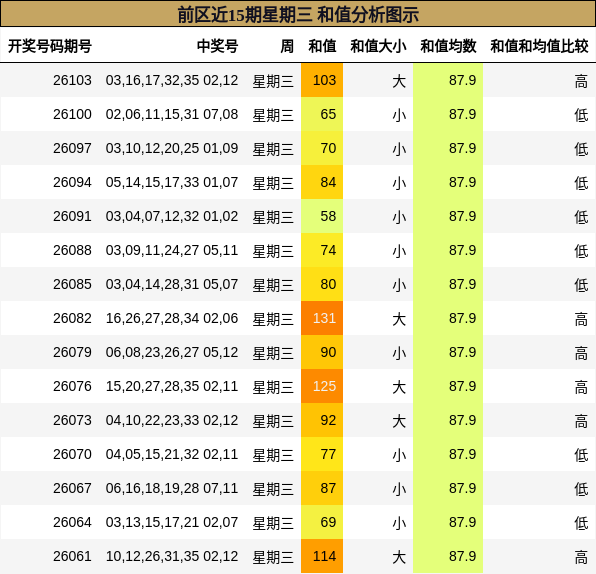Screen dimensions: 596x574
Task: Click the 周 column header
Action: [x=287, y=46]
